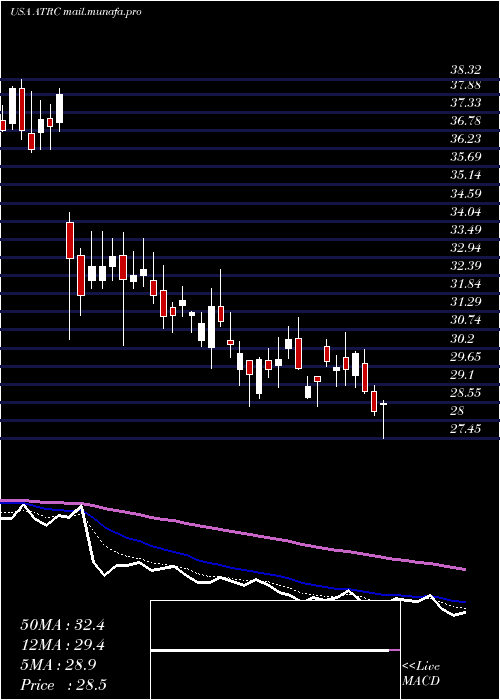The height and width of the screenshot is (700, 500).
Task: Click the 30.74 price axis label
Action: coord(465,320)
